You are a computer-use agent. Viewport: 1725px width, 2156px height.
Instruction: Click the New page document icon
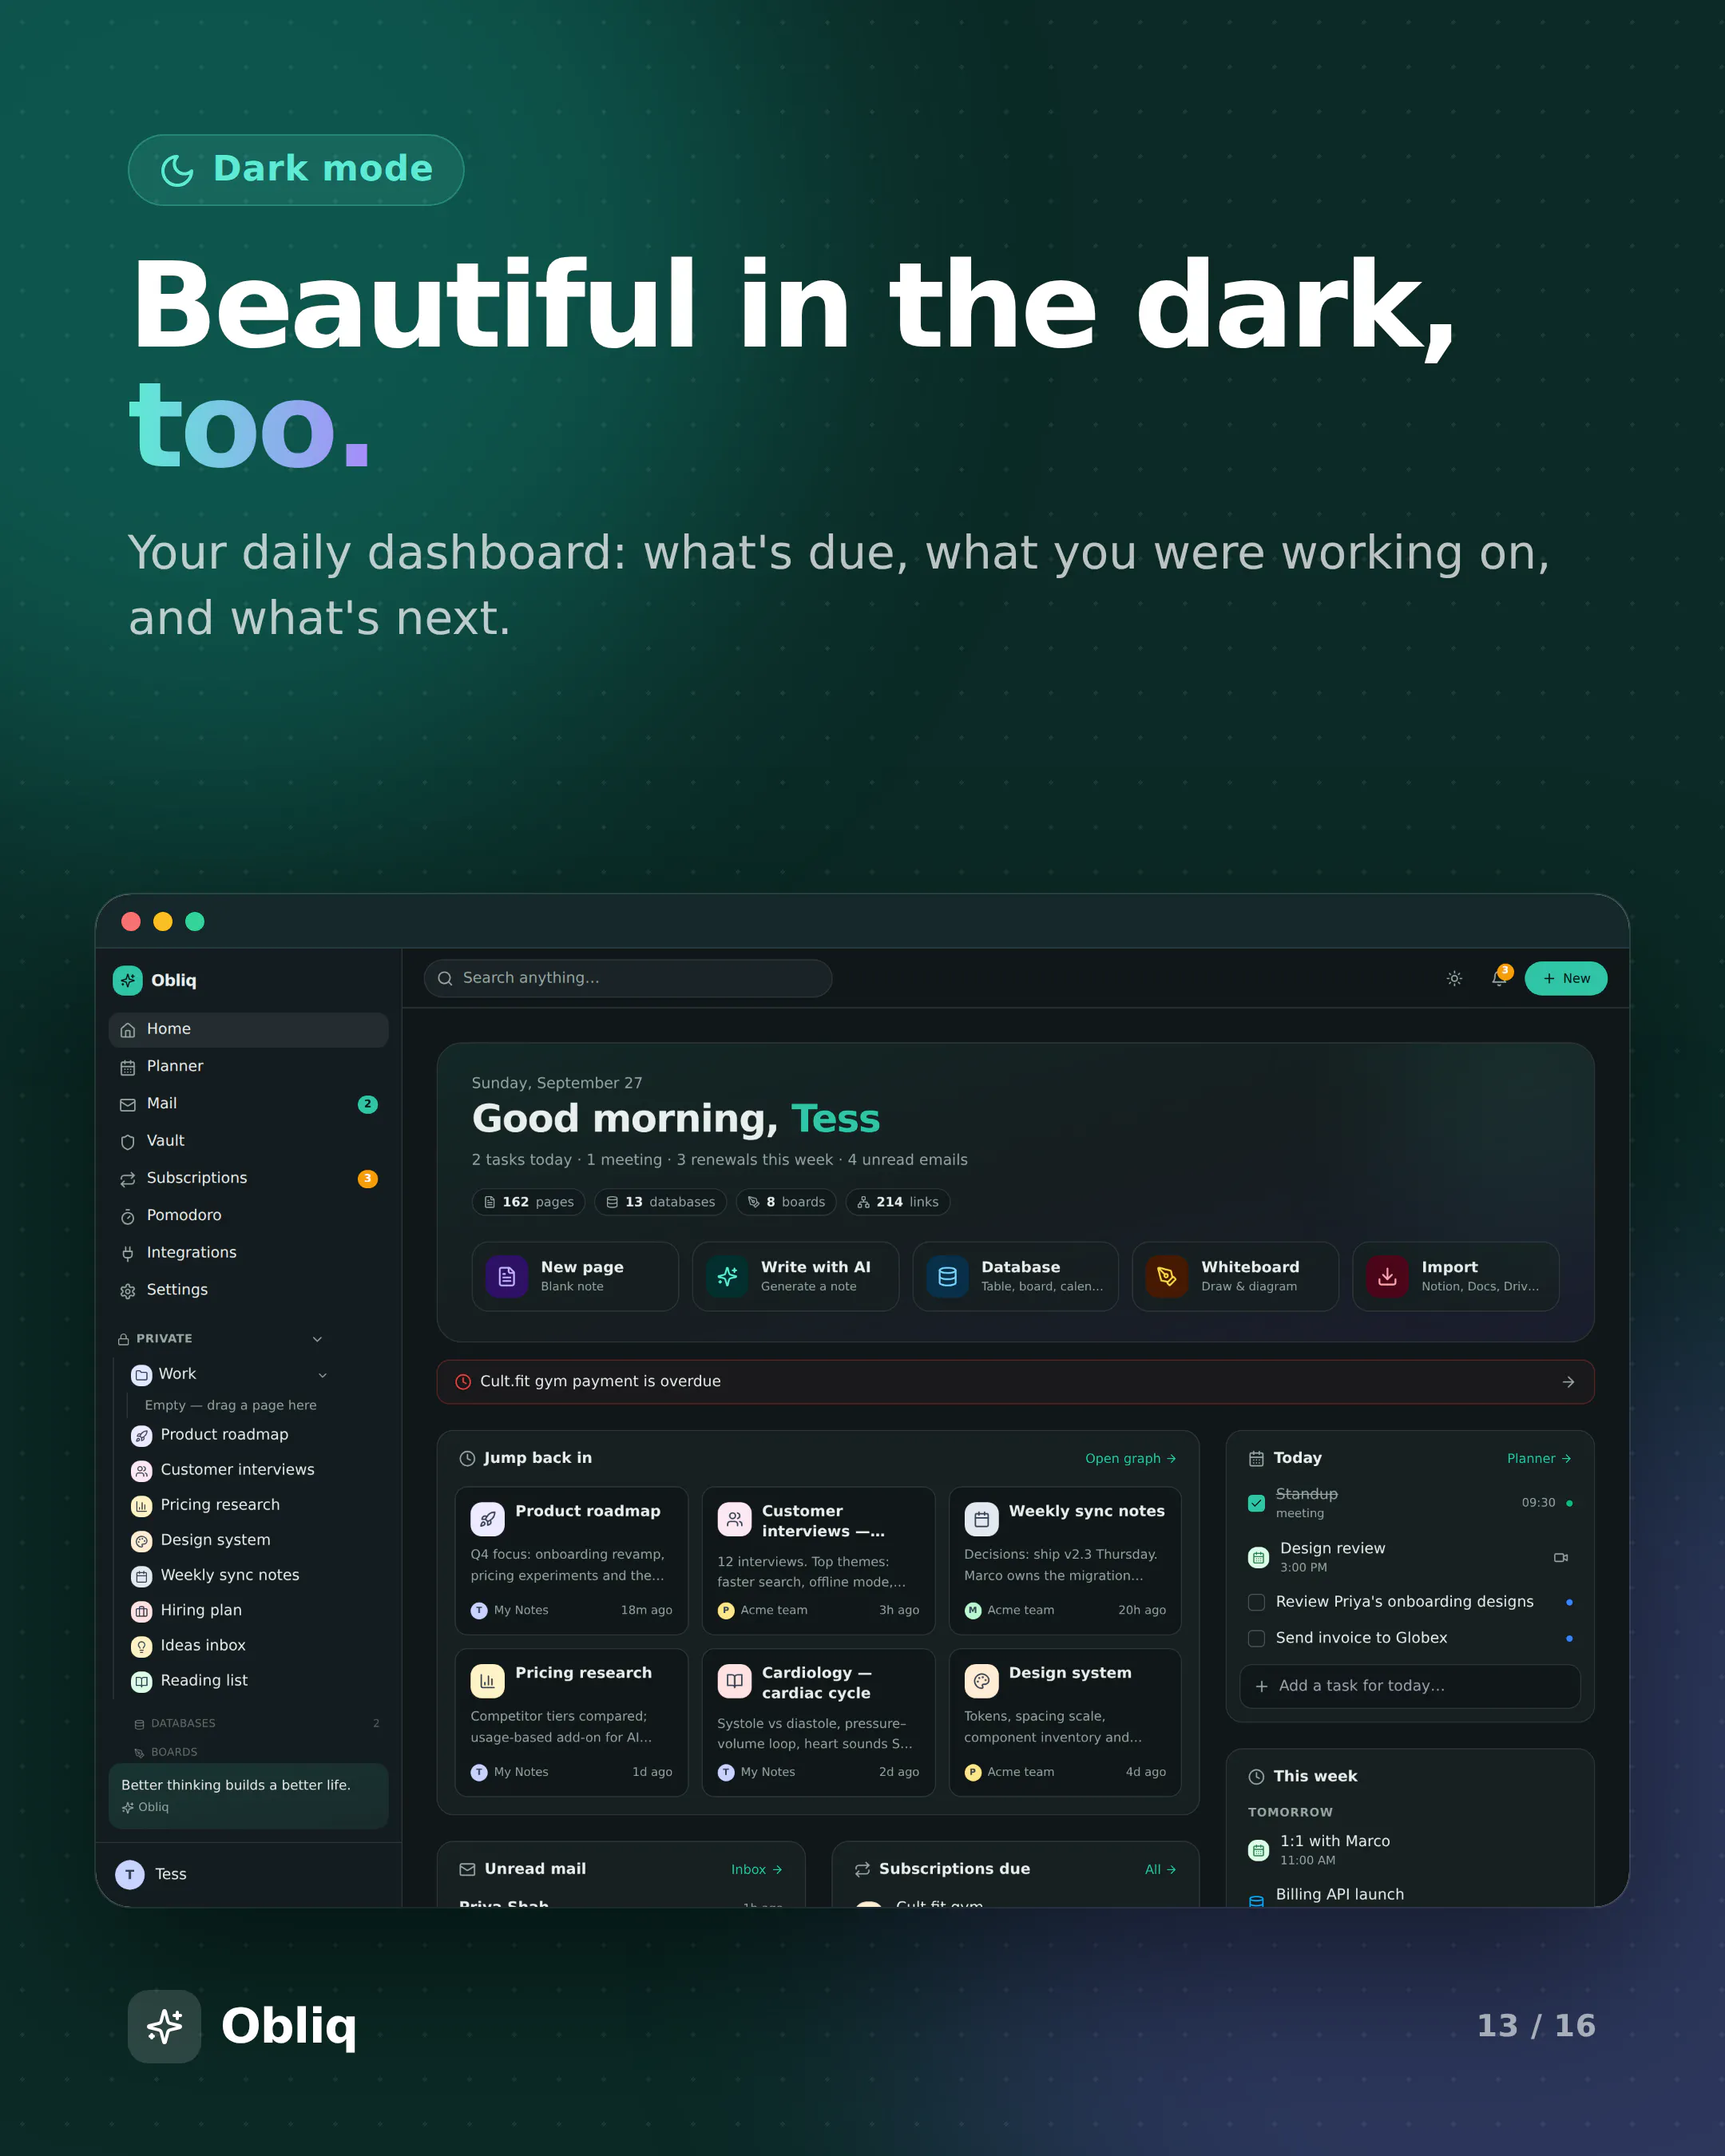click(506, 1276)
